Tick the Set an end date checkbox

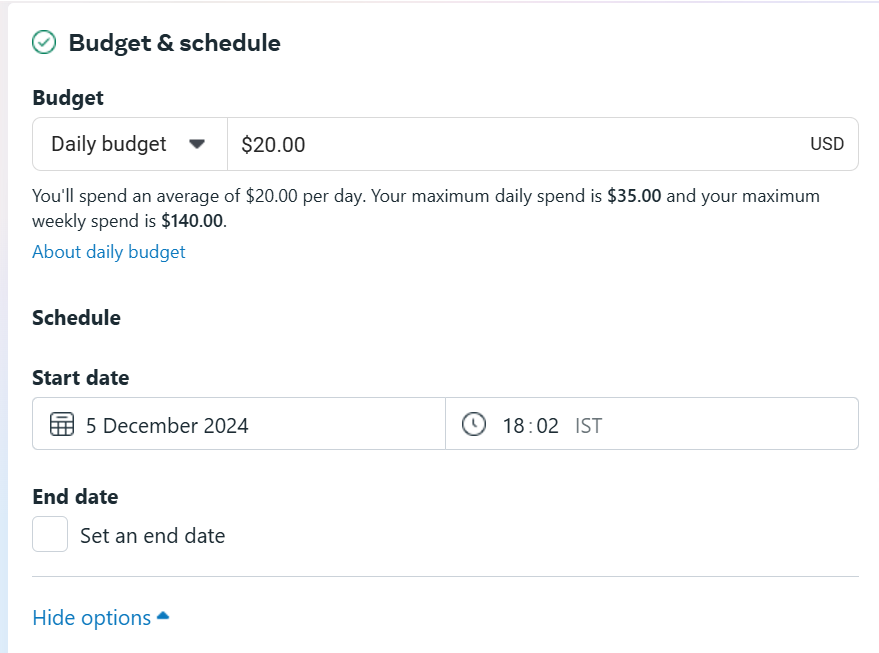click(x=50, y=534)
